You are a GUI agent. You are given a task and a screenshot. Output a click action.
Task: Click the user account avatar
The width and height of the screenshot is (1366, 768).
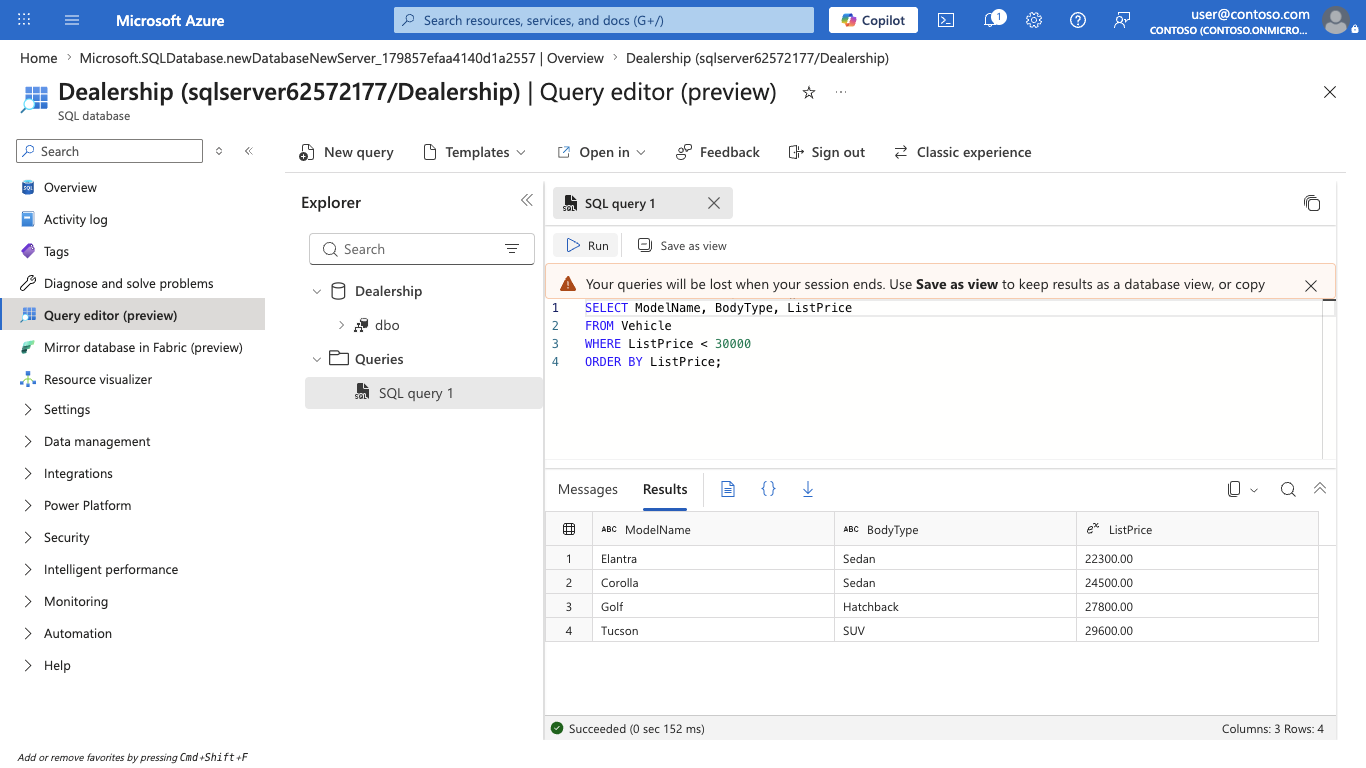1335,20
